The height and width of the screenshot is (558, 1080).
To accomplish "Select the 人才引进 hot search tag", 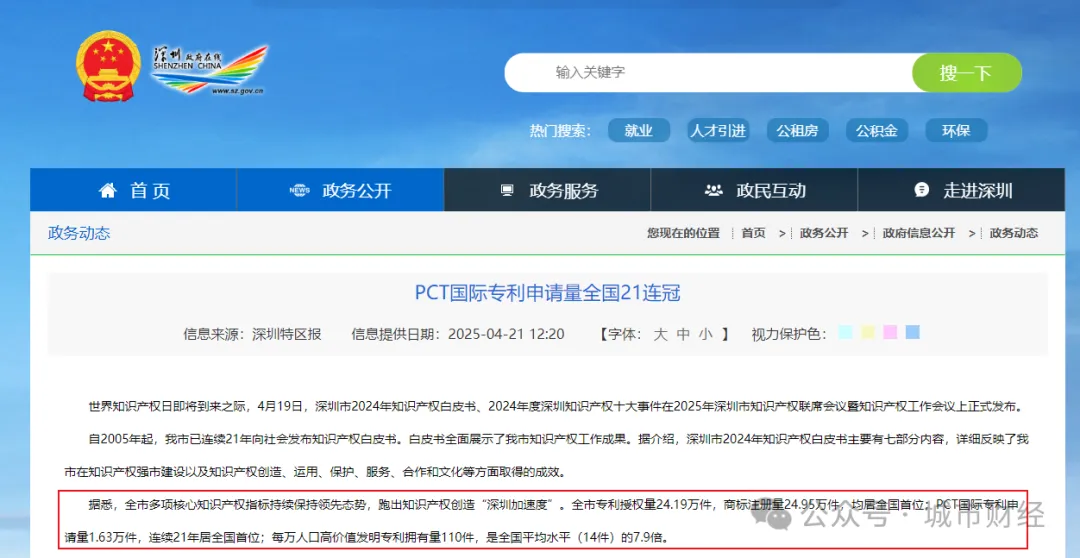I will point(718,130).
